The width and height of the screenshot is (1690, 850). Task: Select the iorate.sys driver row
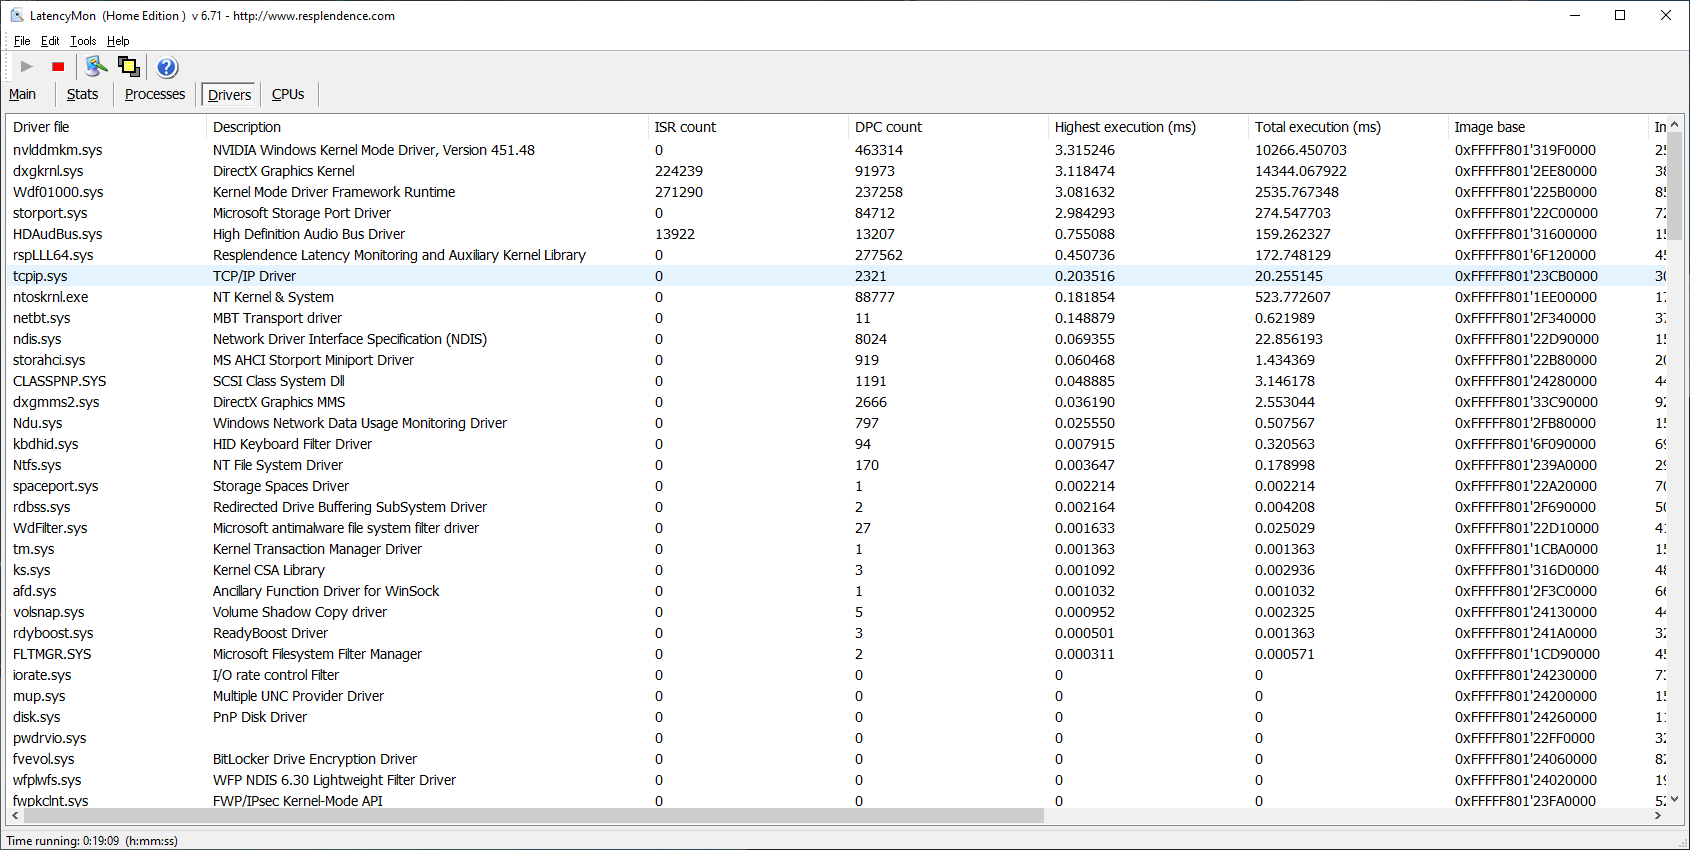pos(836,675)
